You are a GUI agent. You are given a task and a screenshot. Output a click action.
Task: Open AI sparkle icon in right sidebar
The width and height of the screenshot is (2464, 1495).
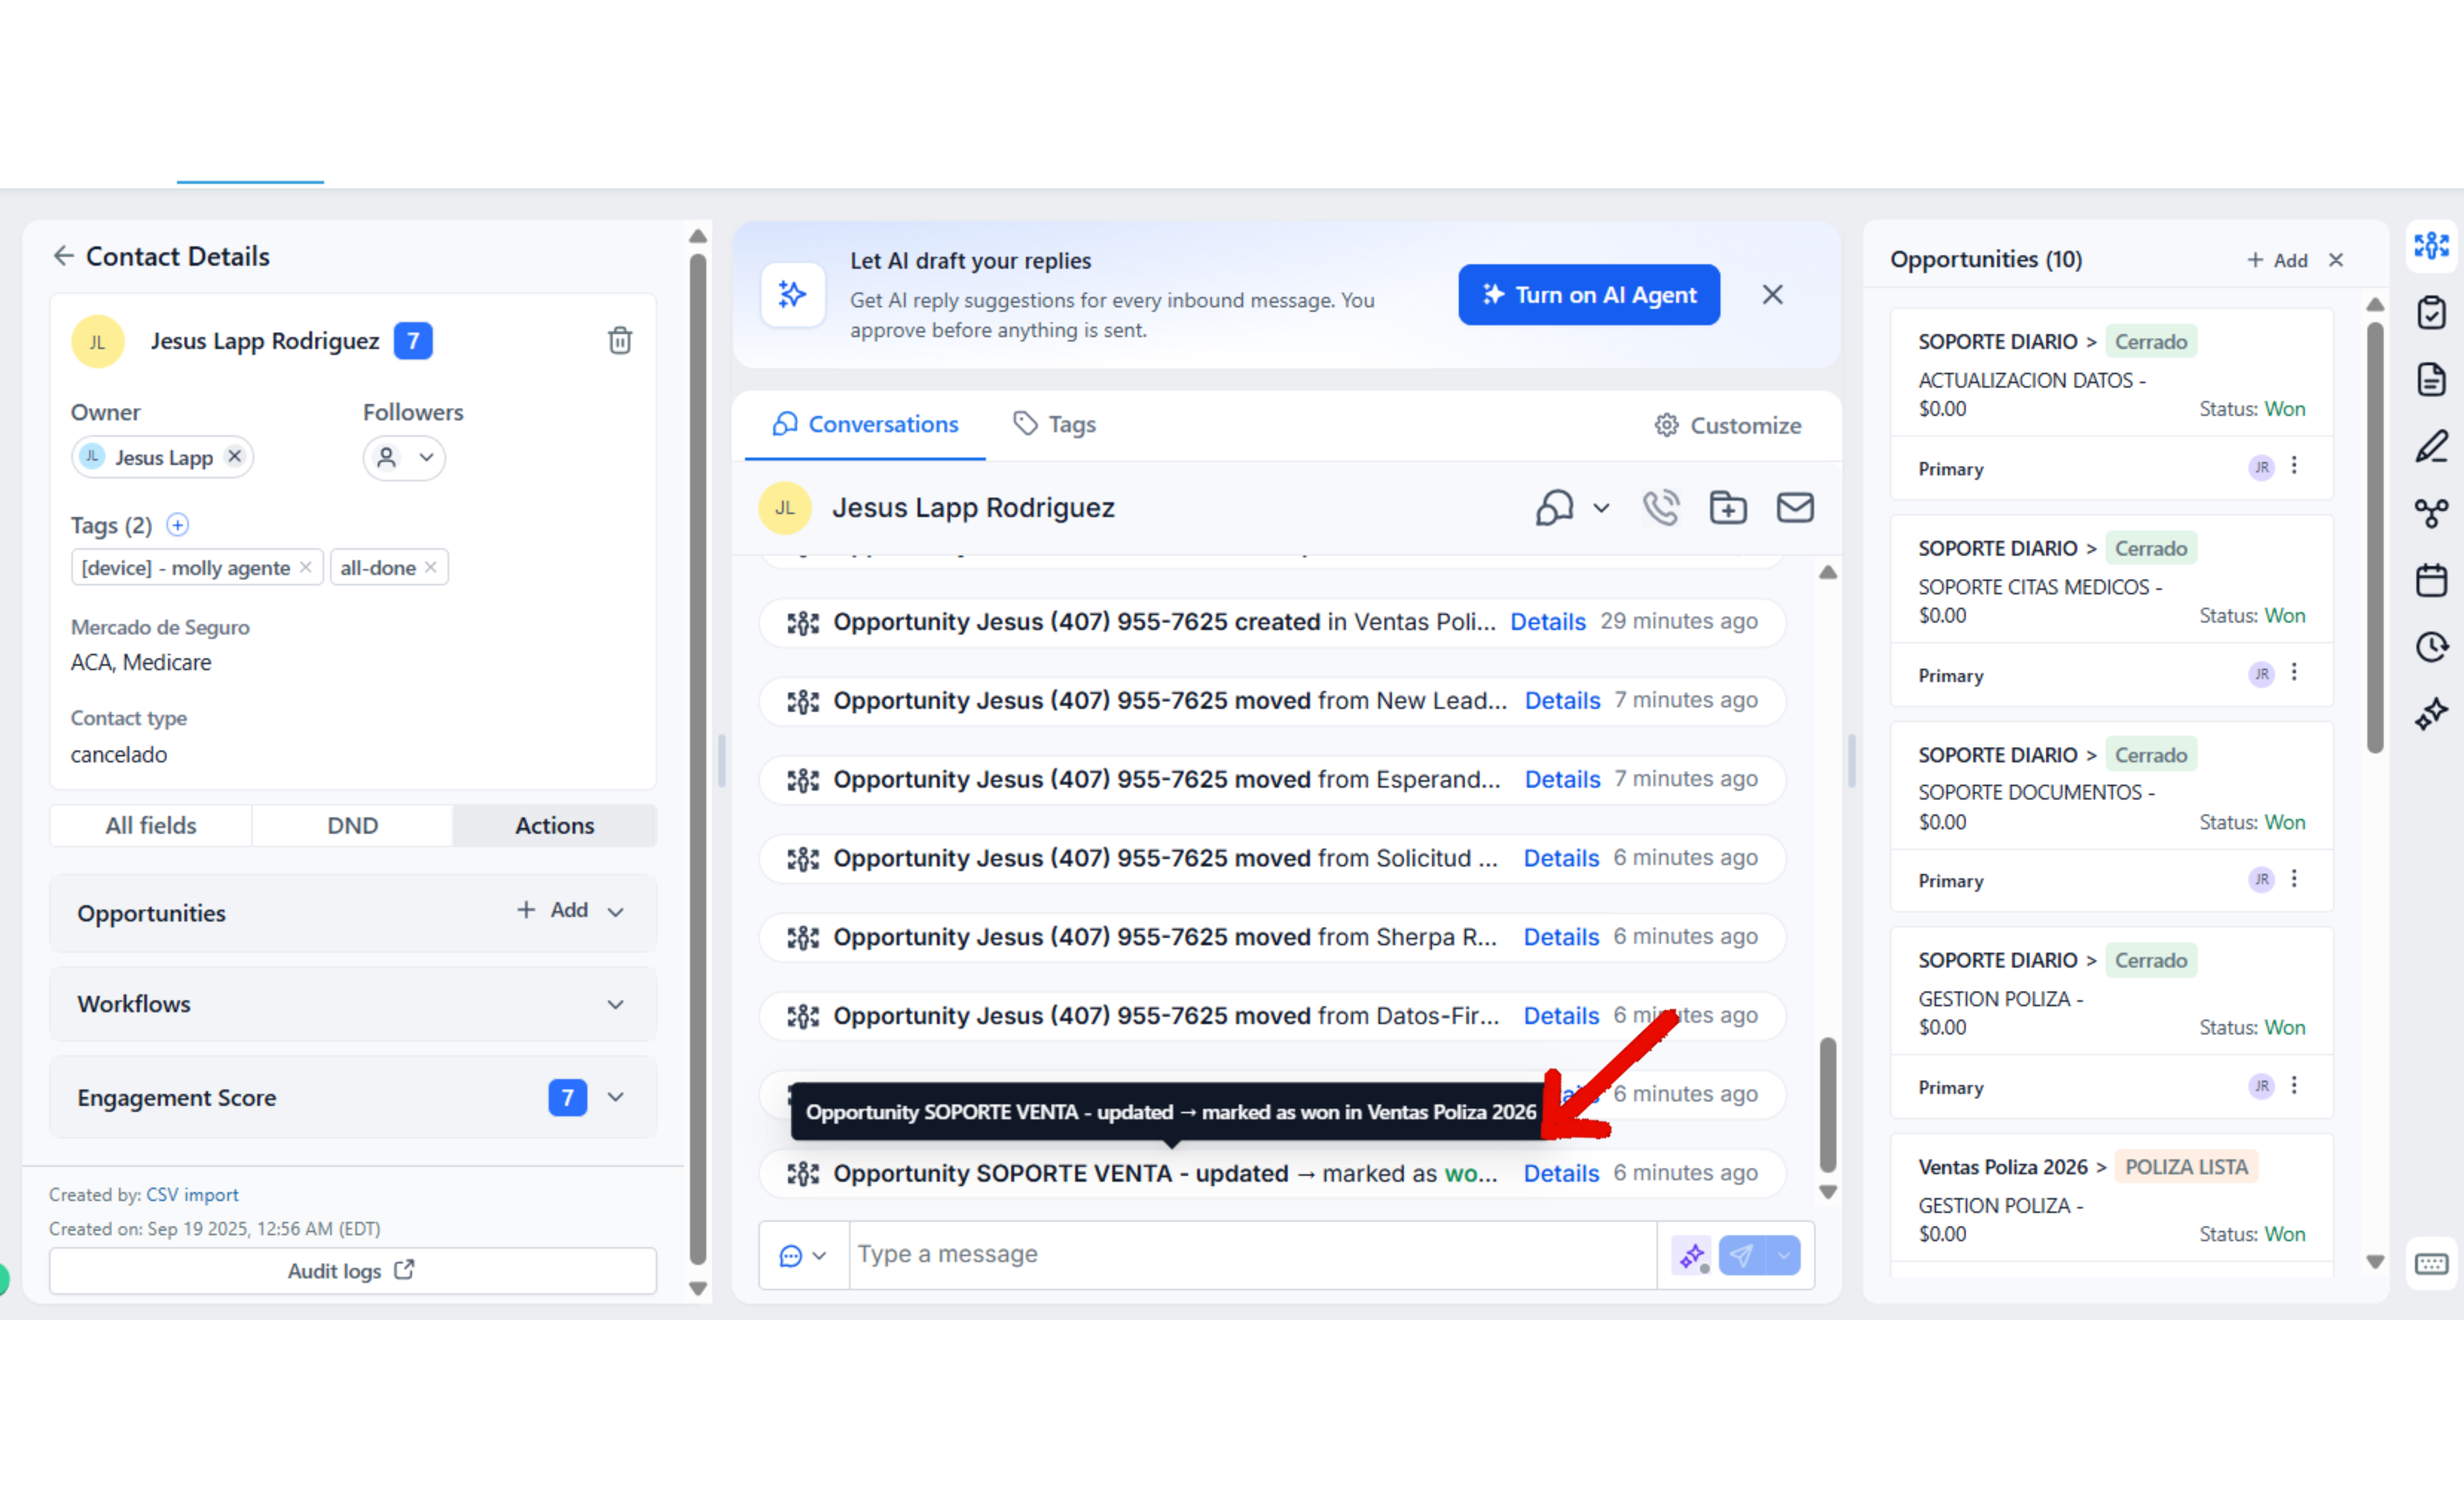(2431, 714)
